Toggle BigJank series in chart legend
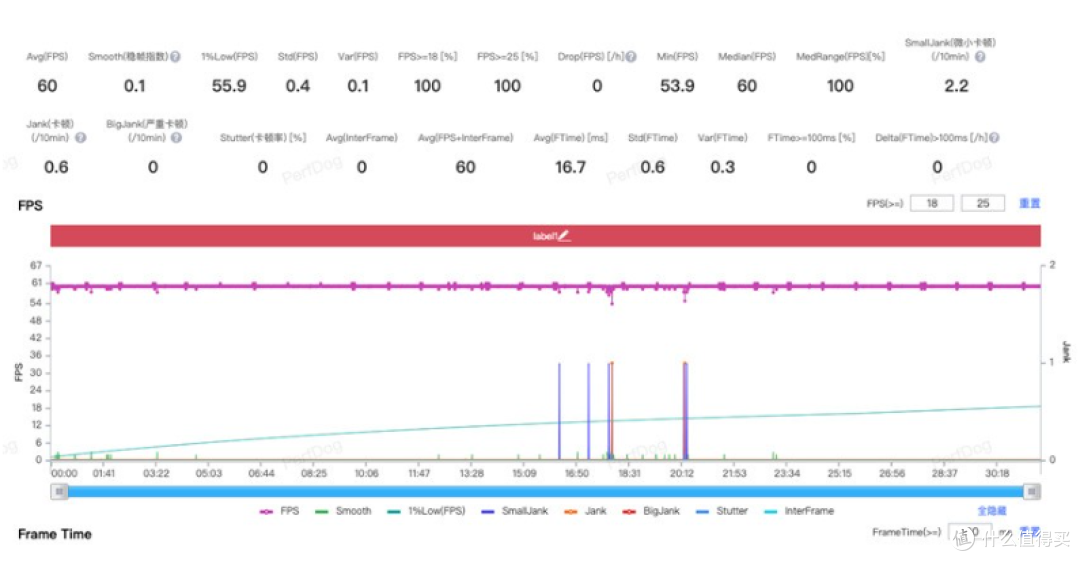The height and width of the screenshot is (561, 1080). pyautogui.click(x=651, y=511)
